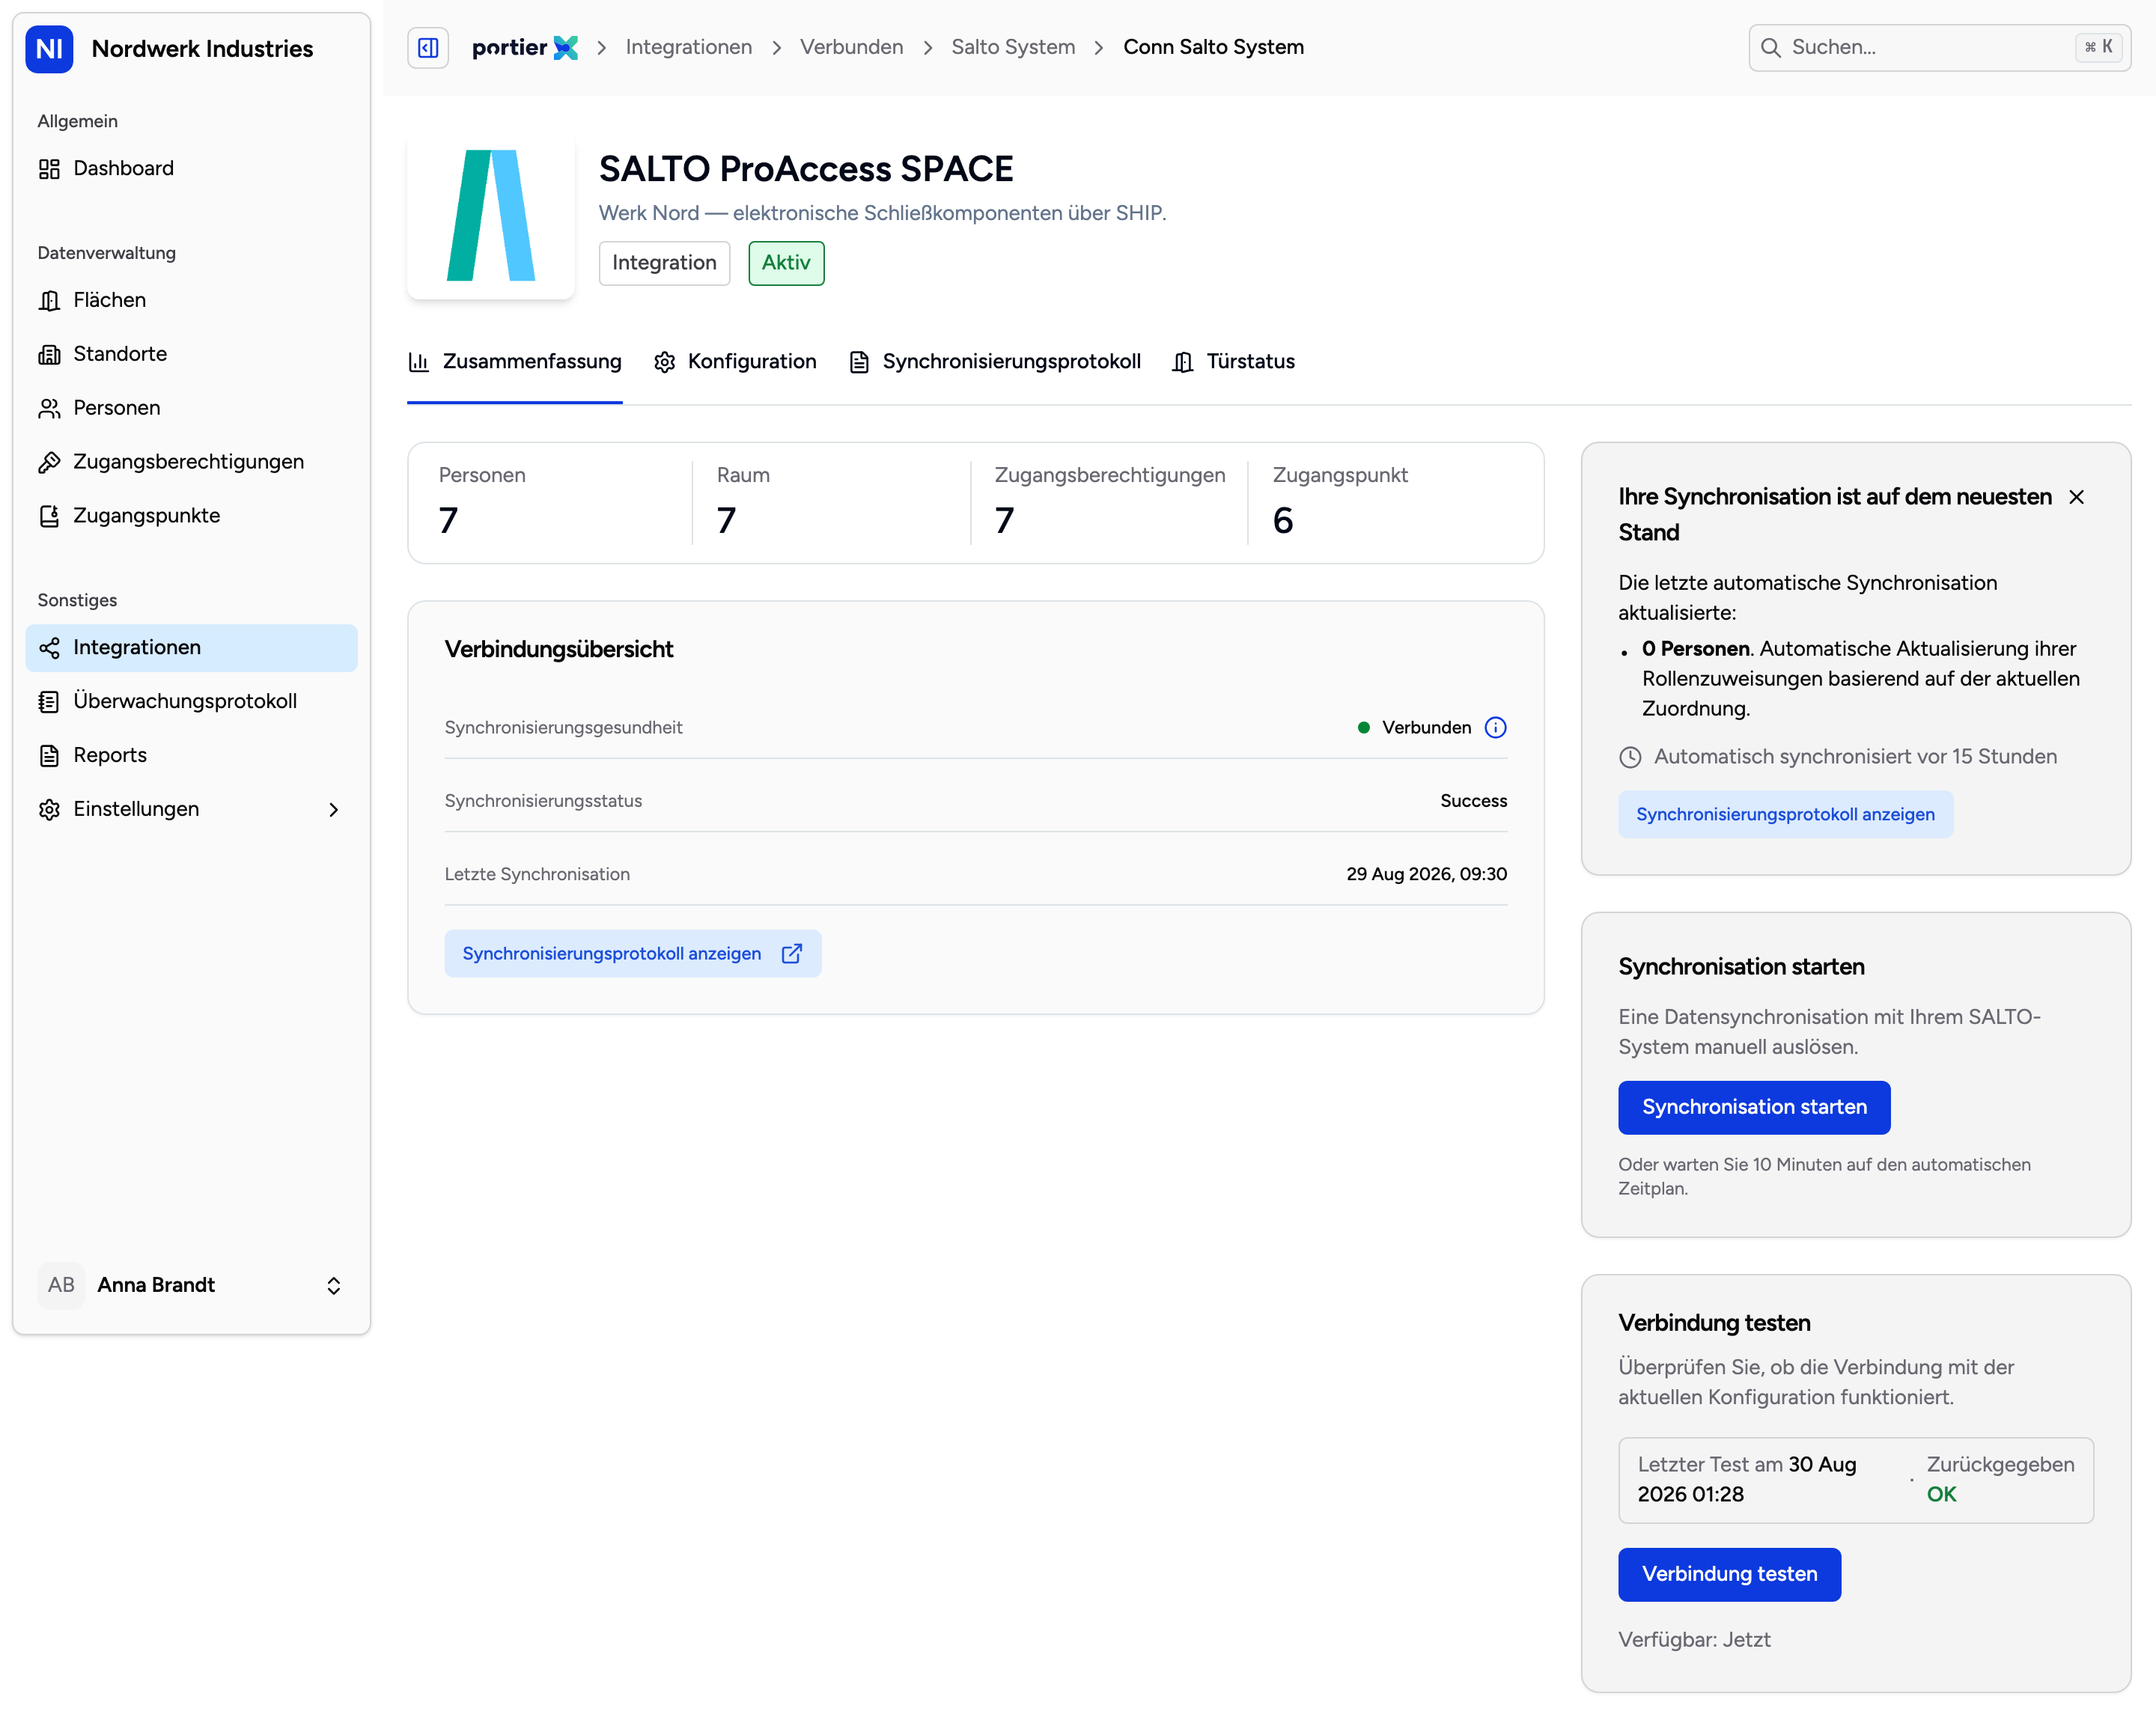Open Personen in the sidebar
Screen dimensions: 2156x1729
point(191,408)
